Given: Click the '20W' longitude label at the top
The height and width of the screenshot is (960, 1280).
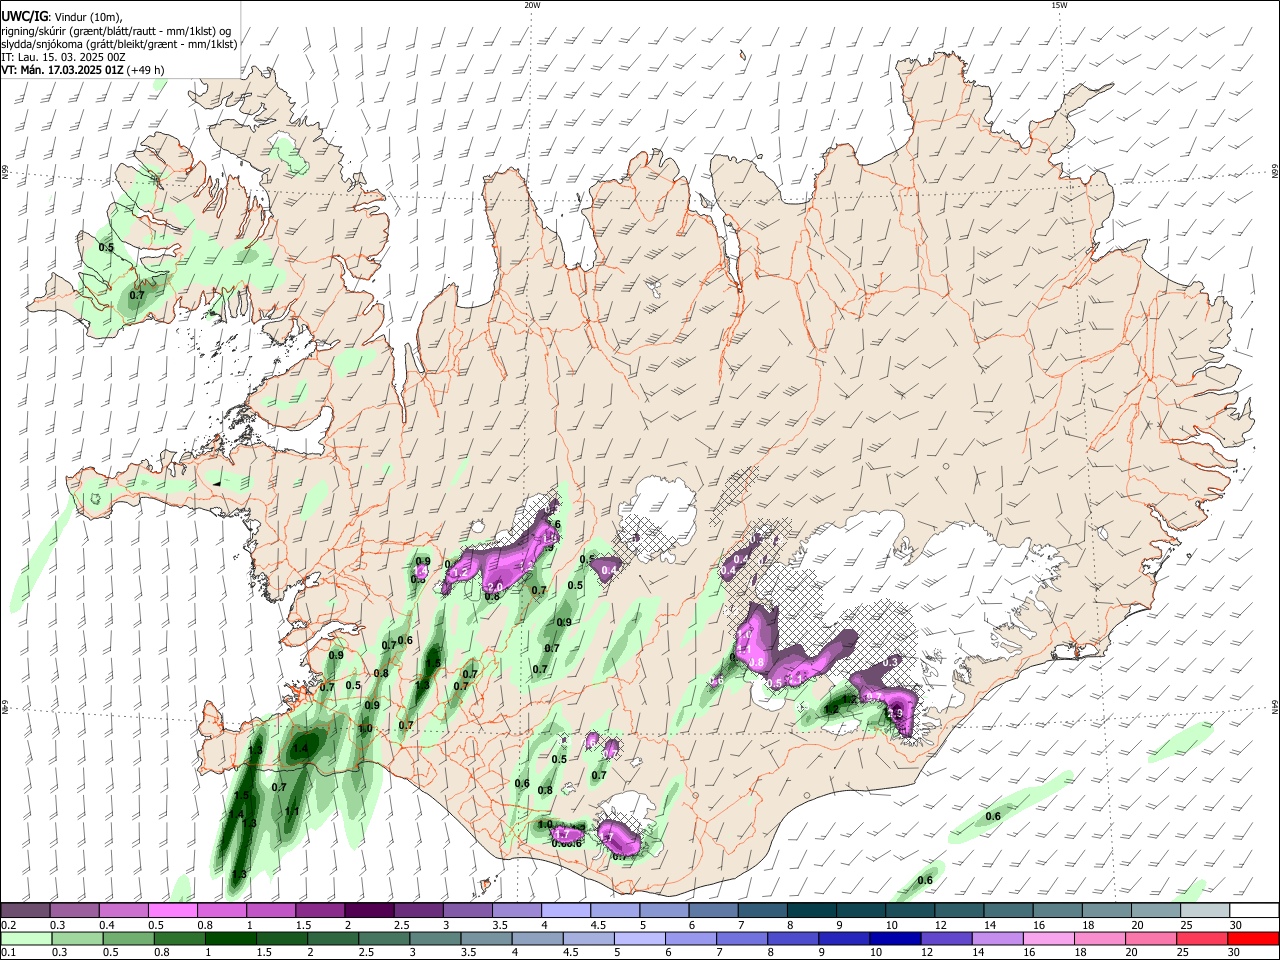Looking at the screenshot, I should pyautogui.click(x=532, y=5).
